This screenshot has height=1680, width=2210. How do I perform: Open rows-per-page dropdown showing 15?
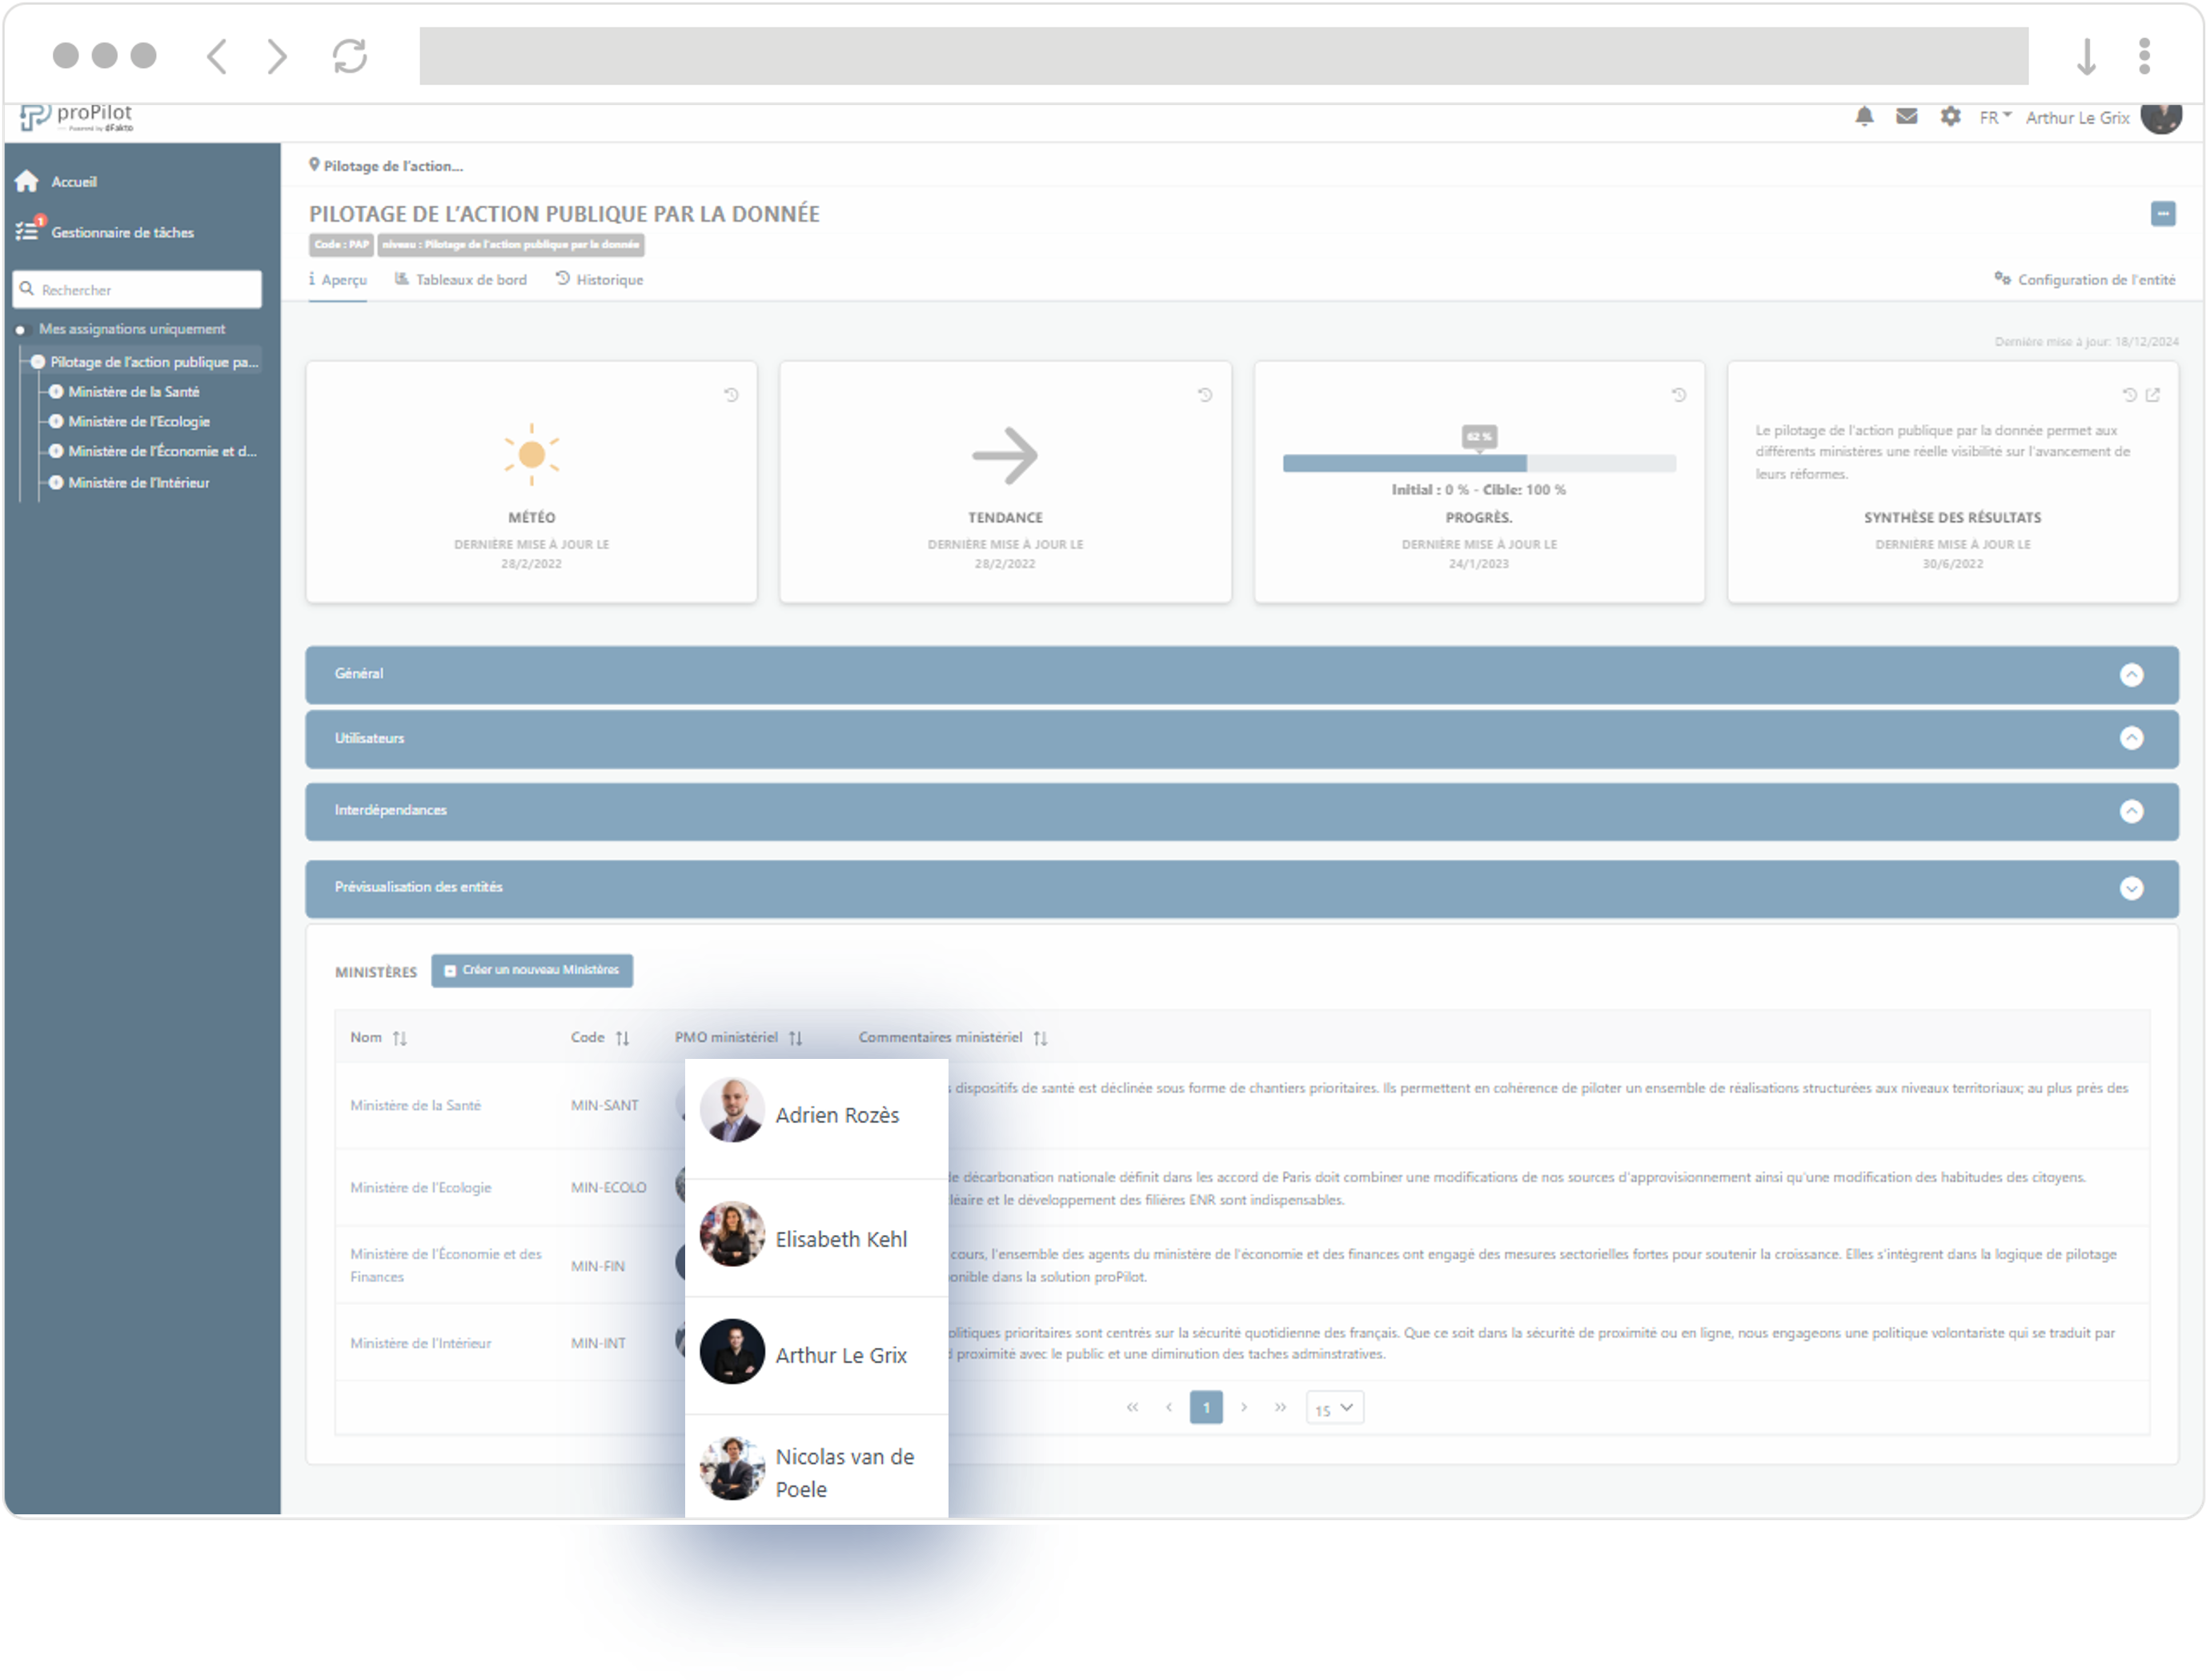(1334, 1408)
